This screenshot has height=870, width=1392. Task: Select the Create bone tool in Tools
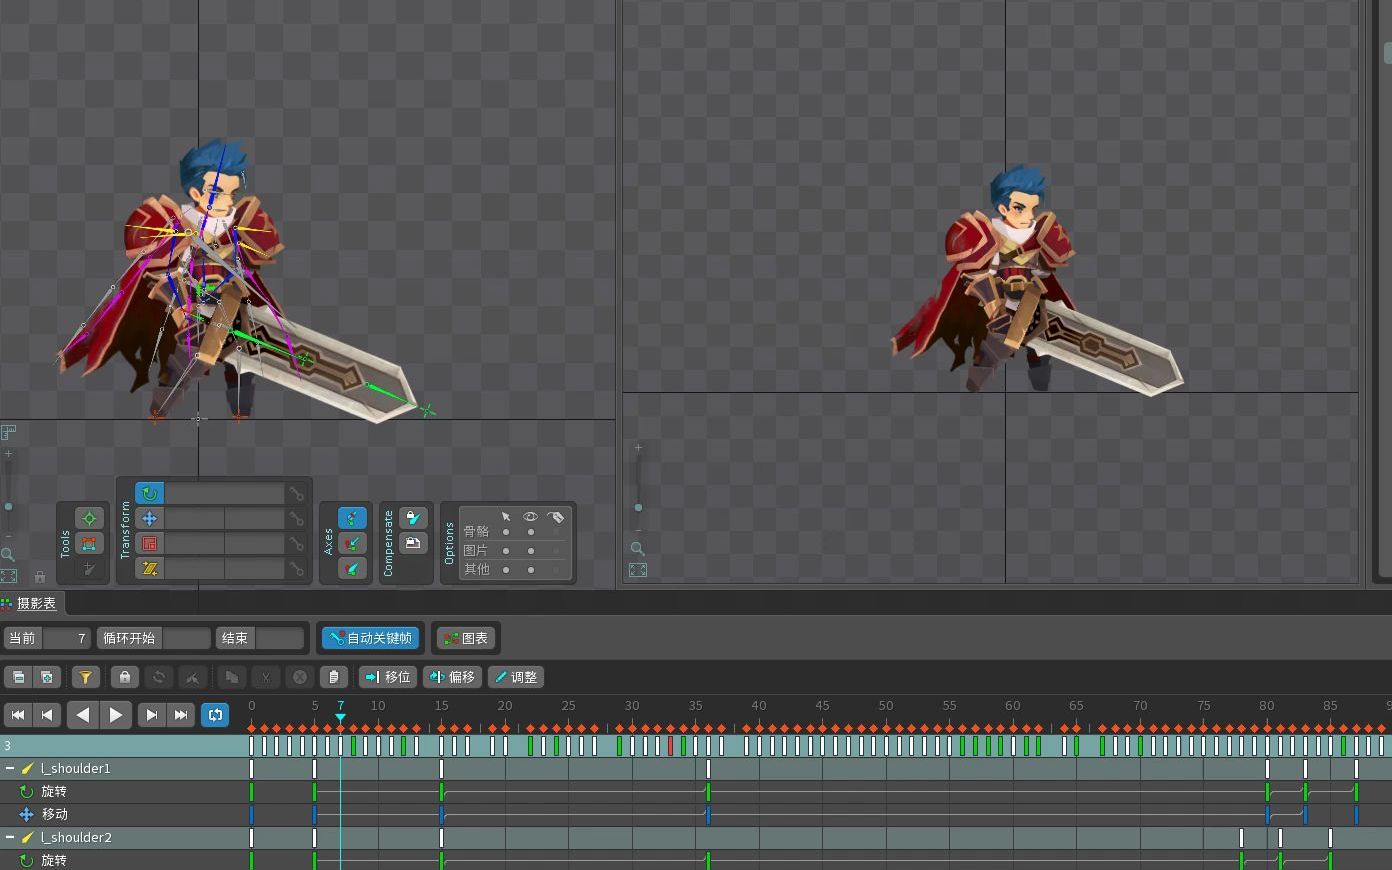(89, 569)
